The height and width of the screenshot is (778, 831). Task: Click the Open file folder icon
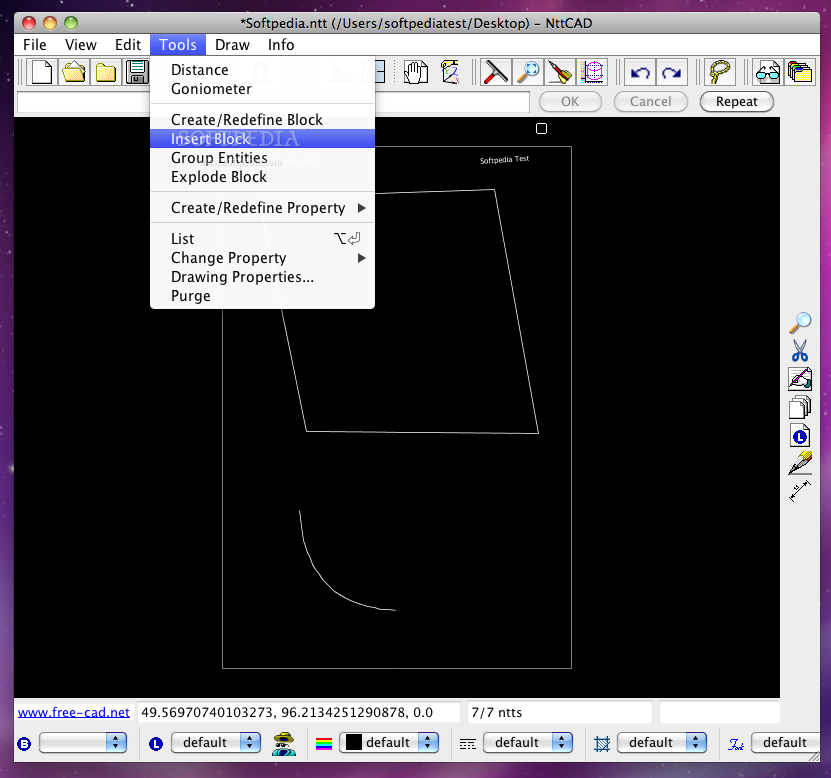click(x=74, y=72)
